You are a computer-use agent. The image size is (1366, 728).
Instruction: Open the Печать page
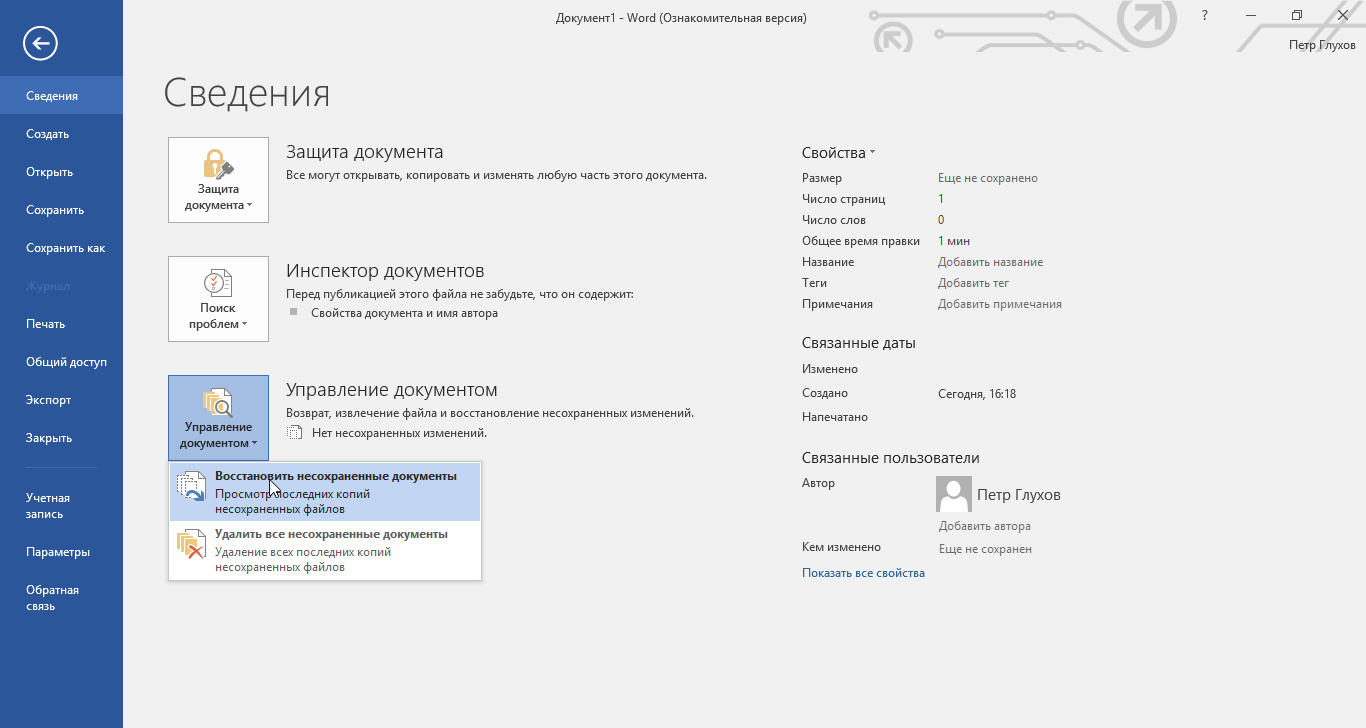(46, 324)
